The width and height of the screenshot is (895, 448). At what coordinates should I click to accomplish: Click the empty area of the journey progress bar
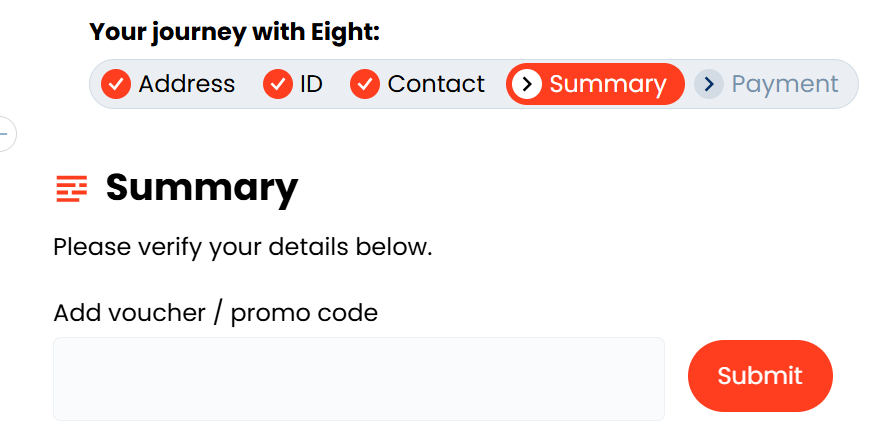coord(848,84)
